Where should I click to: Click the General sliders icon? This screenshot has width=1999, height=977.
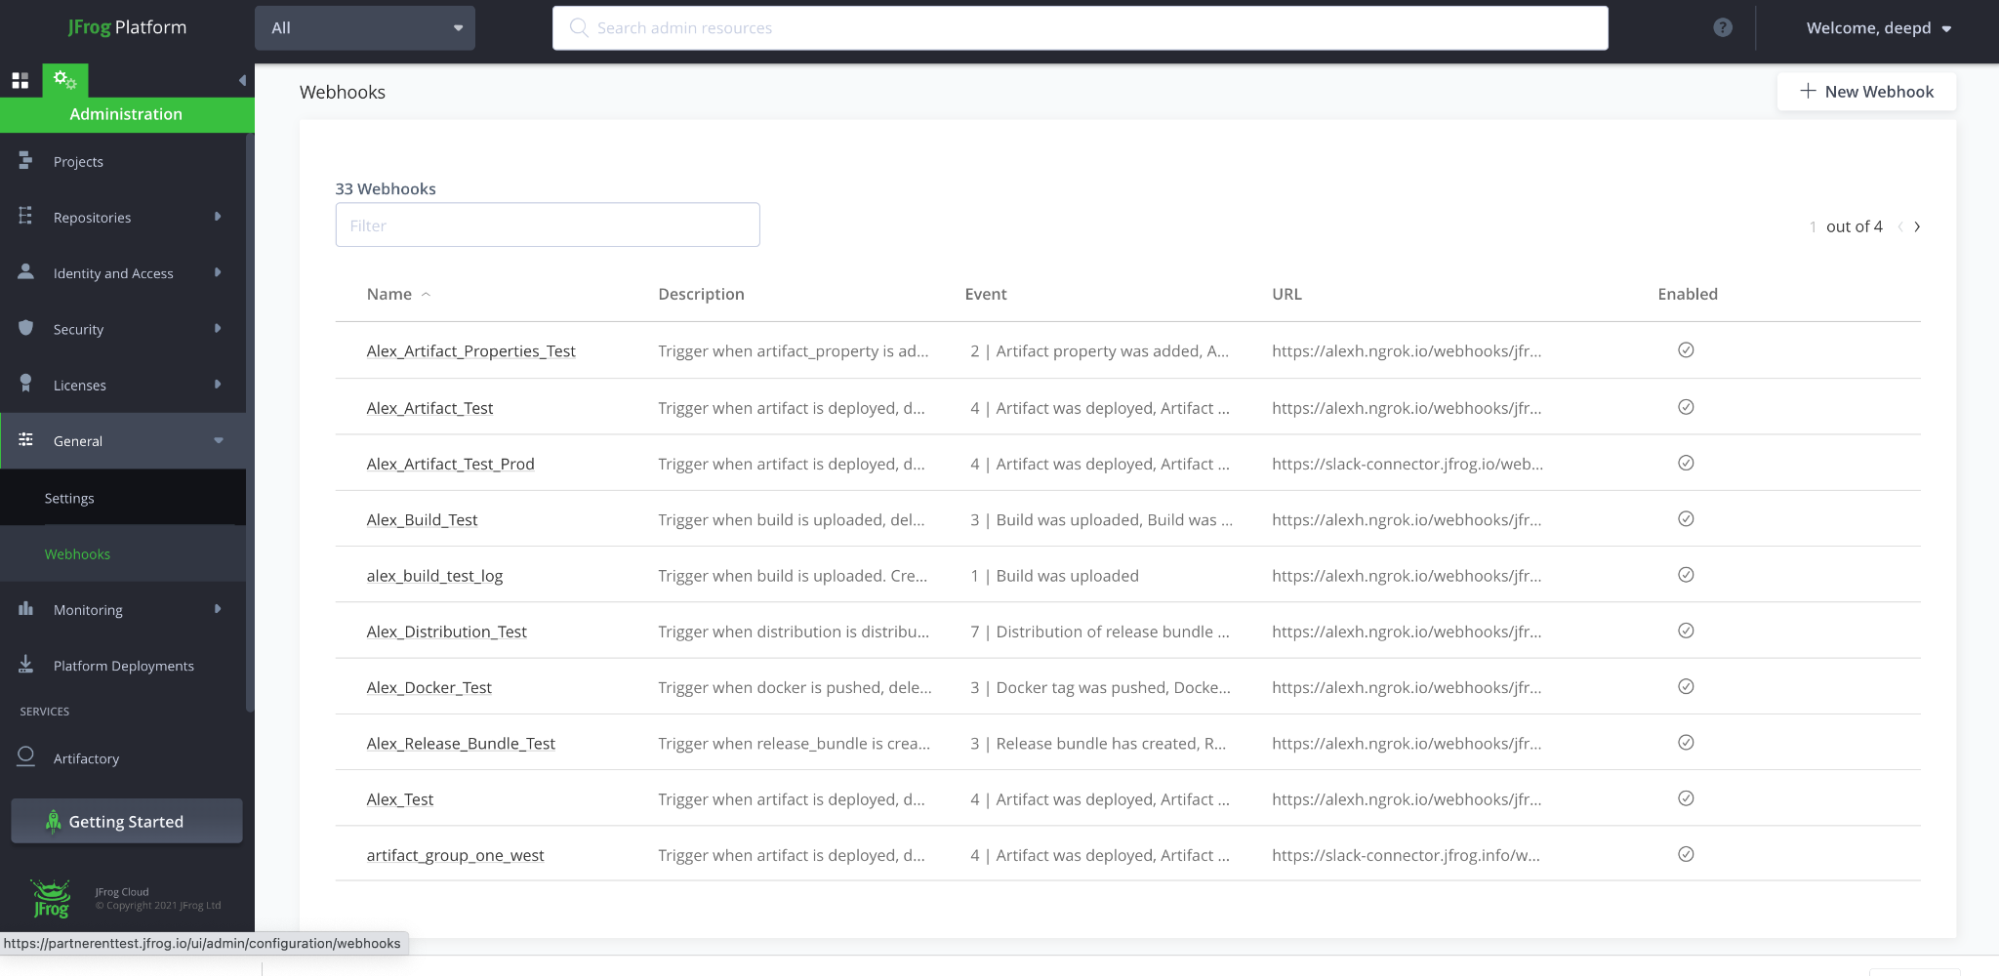(26, 440)
